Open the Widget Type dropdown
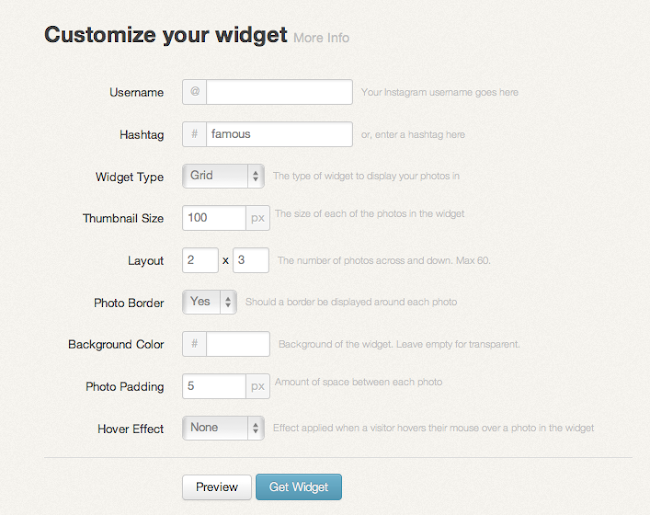This screenshot has height=515, width=650. 223,176
